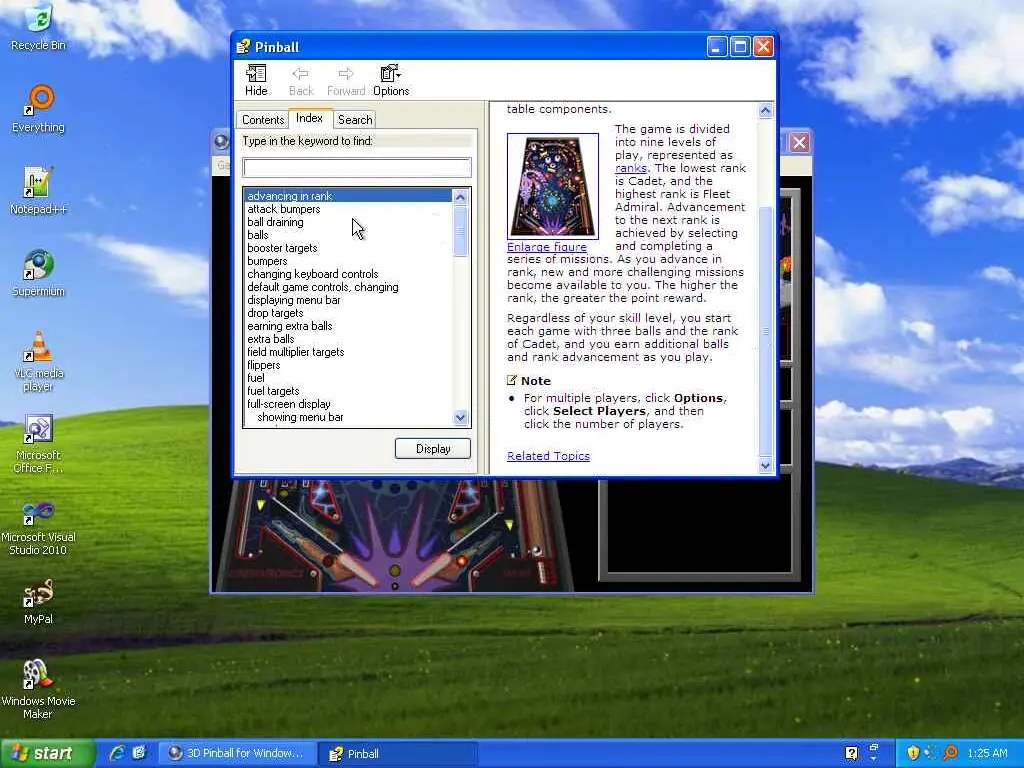Click the Microsoft Visual Studio 2010 icon

(x=39, y=526)
